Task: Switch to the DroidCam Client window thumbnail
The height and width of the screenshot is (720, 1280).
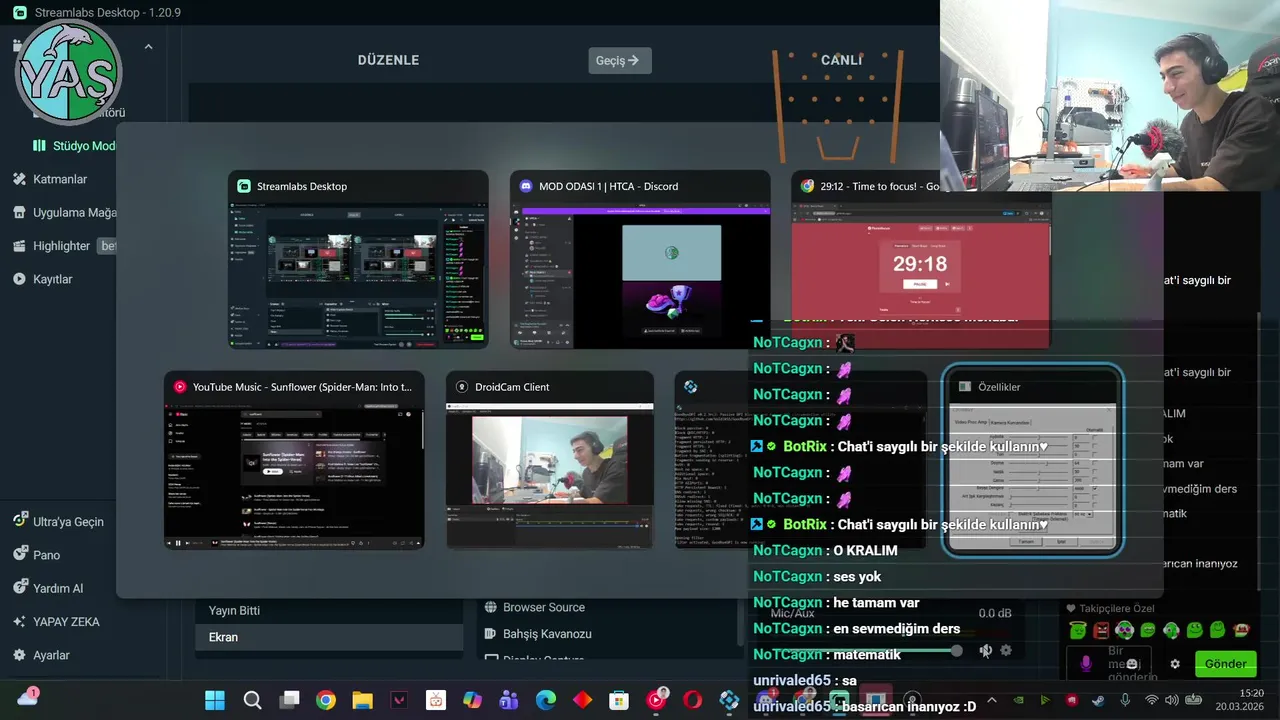Action: [550, 460]
